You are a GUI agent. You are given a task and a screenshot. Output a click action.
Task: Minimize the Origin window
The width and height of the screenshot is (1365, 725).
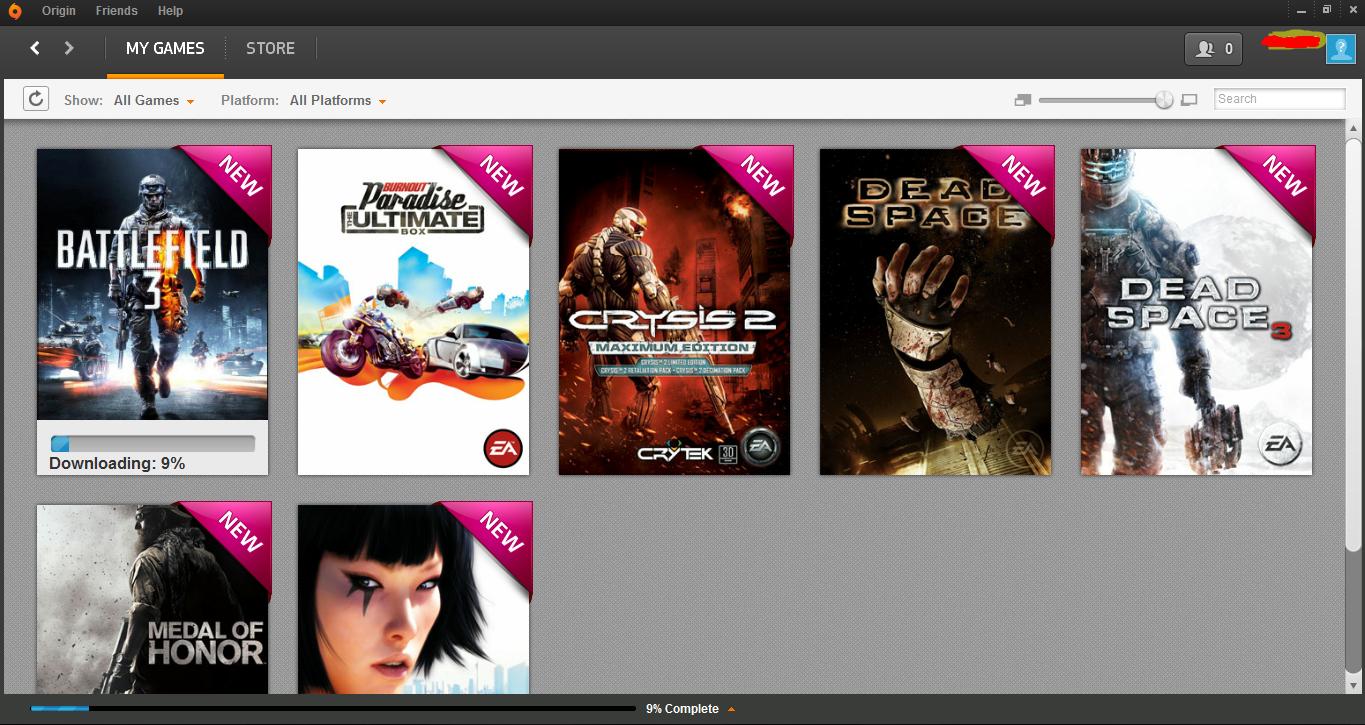(x=1302, y=10)
